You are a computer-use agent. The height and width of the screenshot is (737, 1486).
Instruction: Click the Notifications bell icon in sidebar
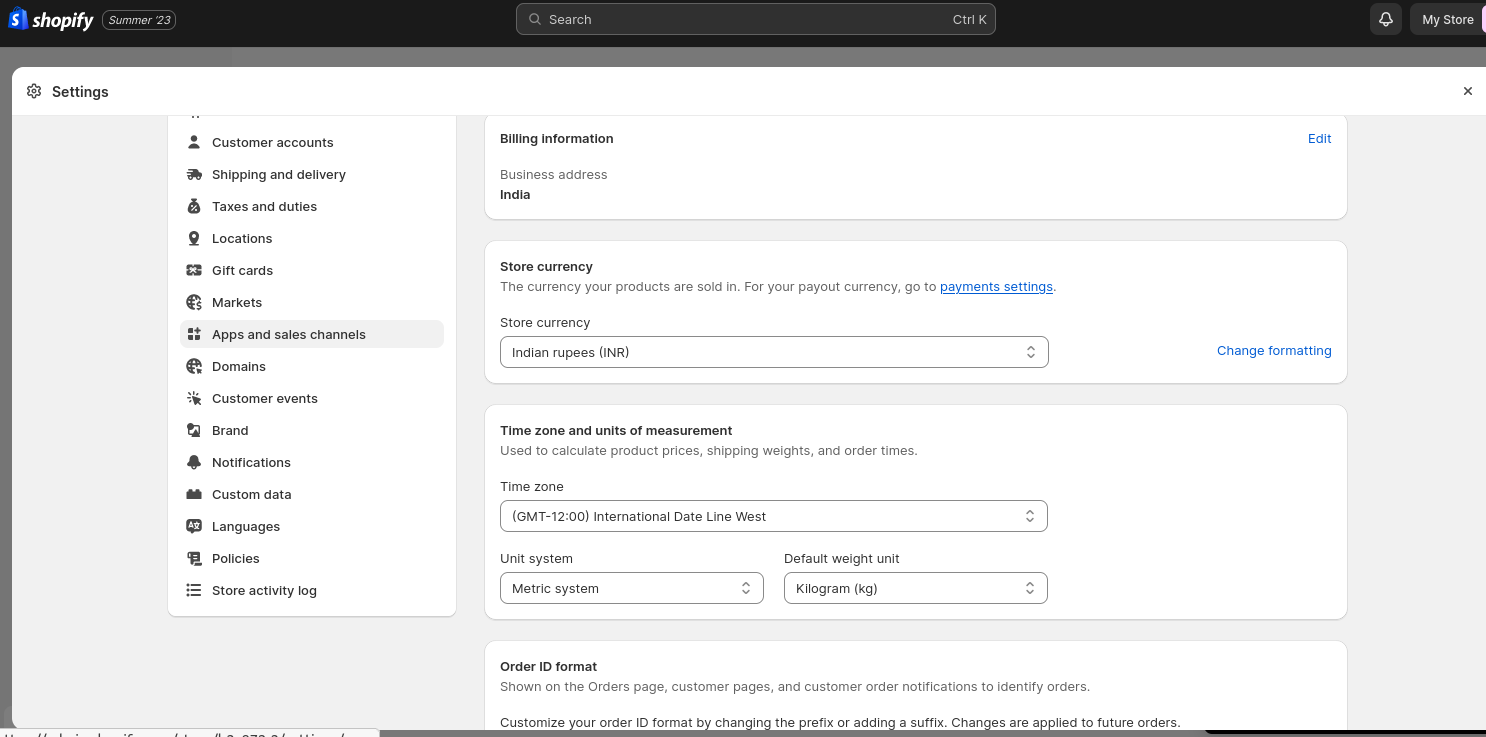click(x=194, y=462)
